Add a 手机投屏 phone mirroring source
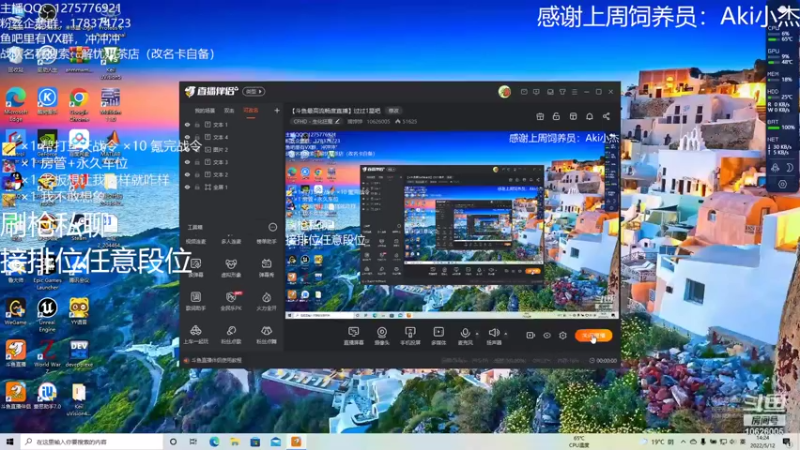 click(x=410, y=336)
